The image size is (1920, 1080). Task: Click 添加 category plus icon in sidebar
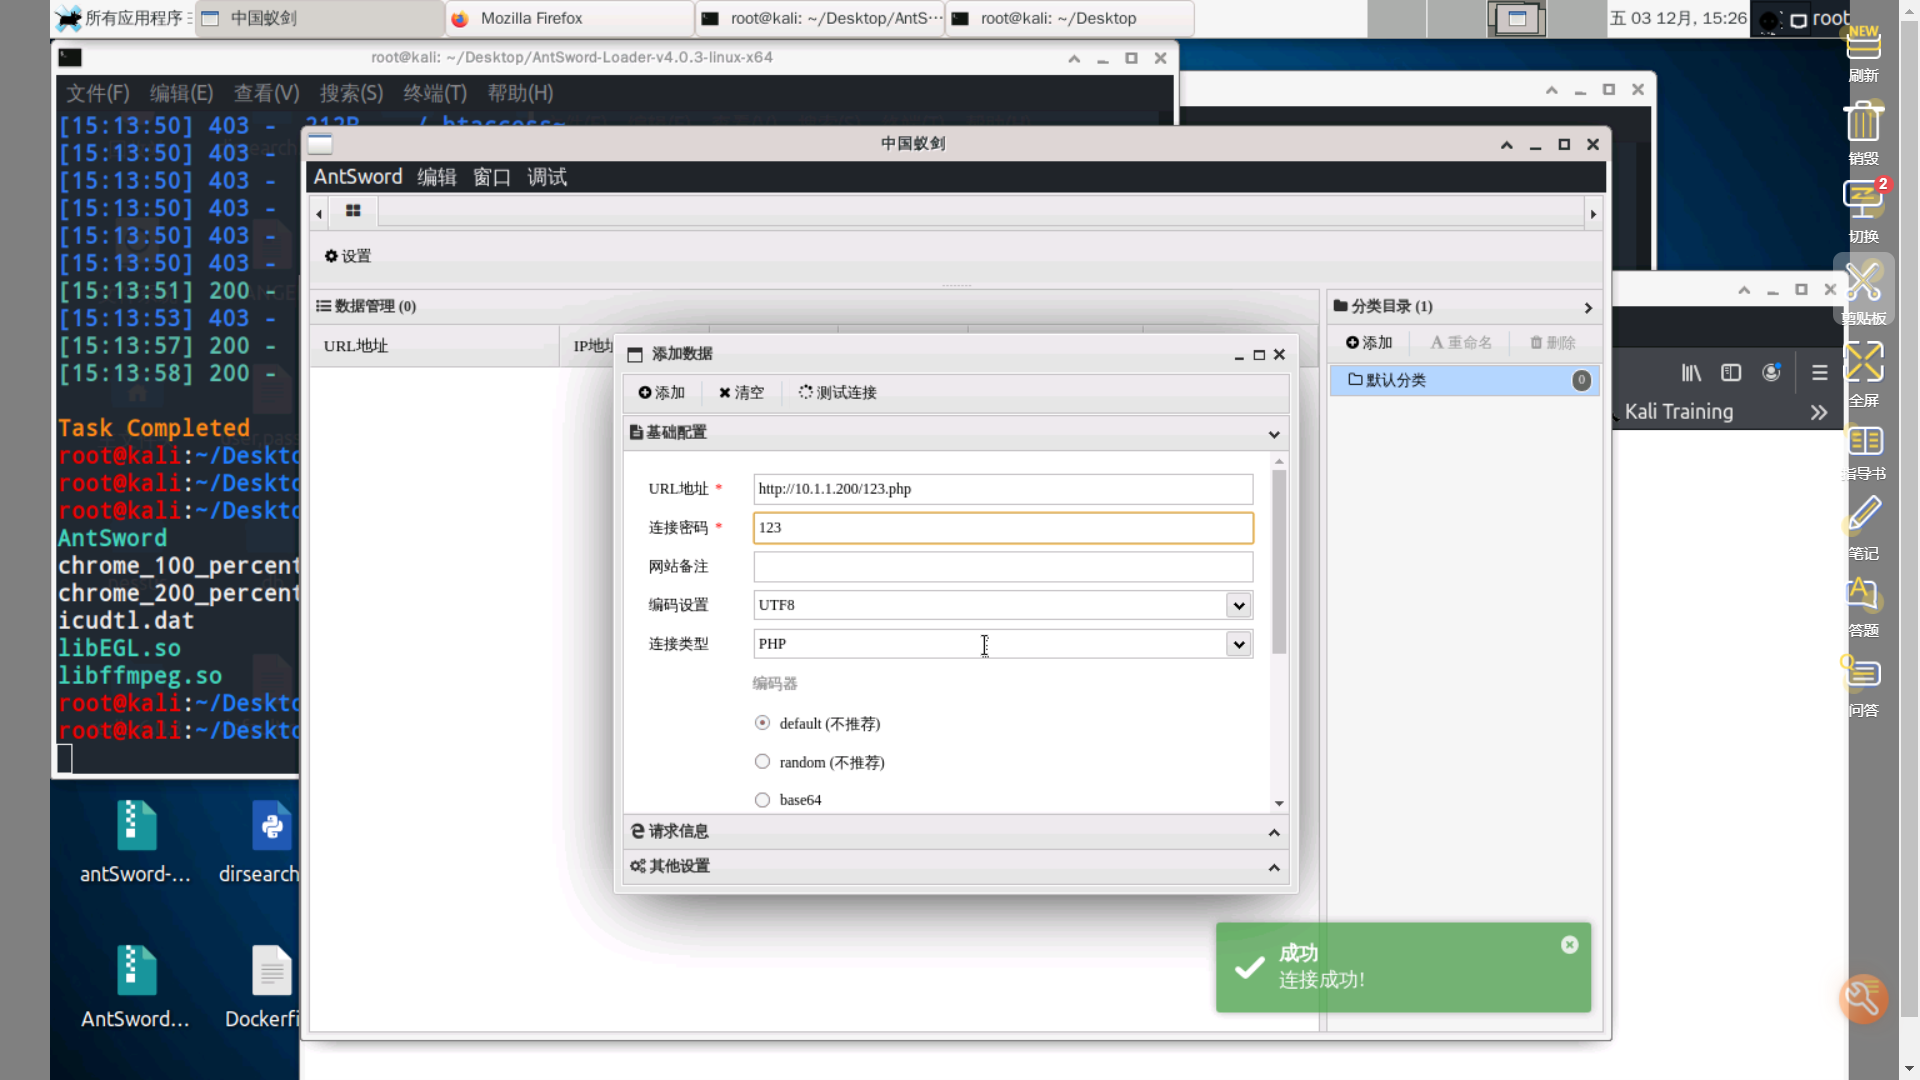1353,343
